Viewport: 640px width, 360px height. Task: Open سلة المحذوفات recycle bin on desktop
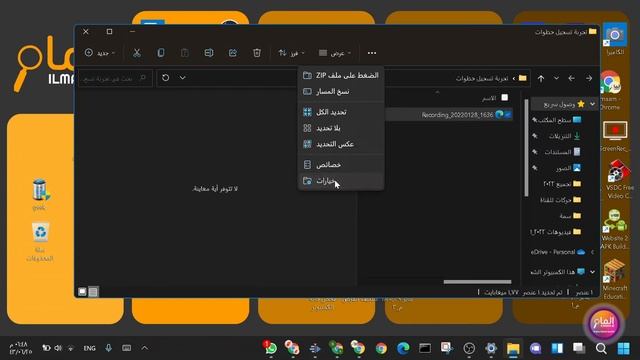pyautogui.click(x=40, y=242)
